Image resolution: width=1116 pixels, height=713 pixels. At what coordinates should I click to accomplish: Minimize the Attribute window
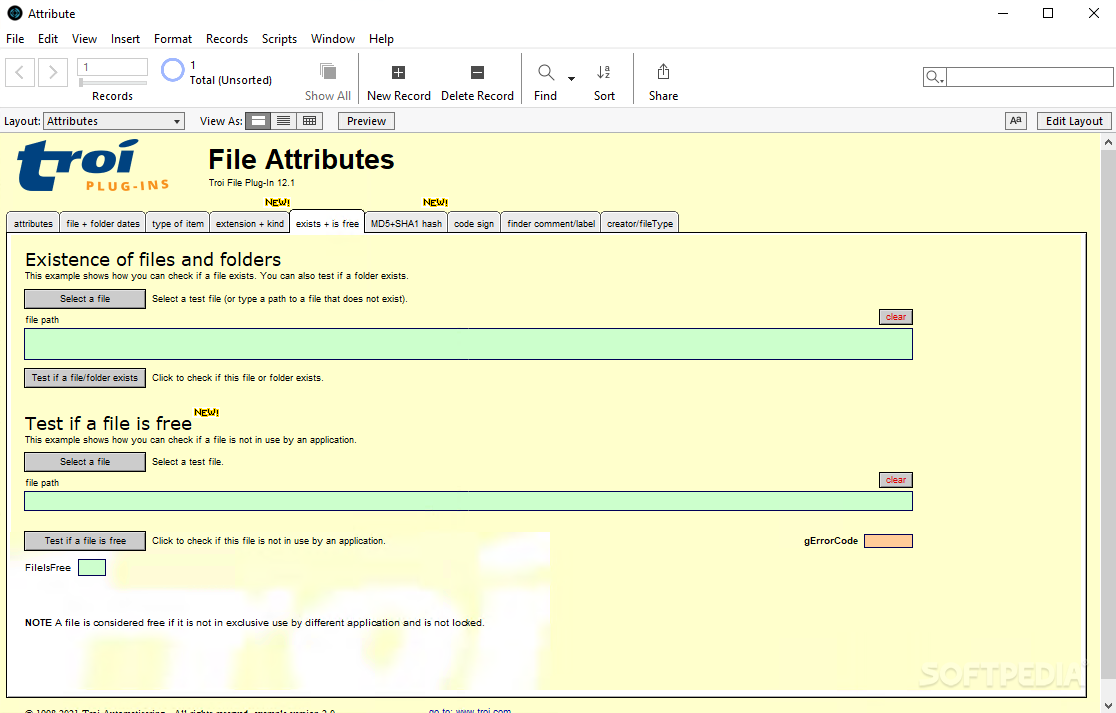(x=1003, y=14)
